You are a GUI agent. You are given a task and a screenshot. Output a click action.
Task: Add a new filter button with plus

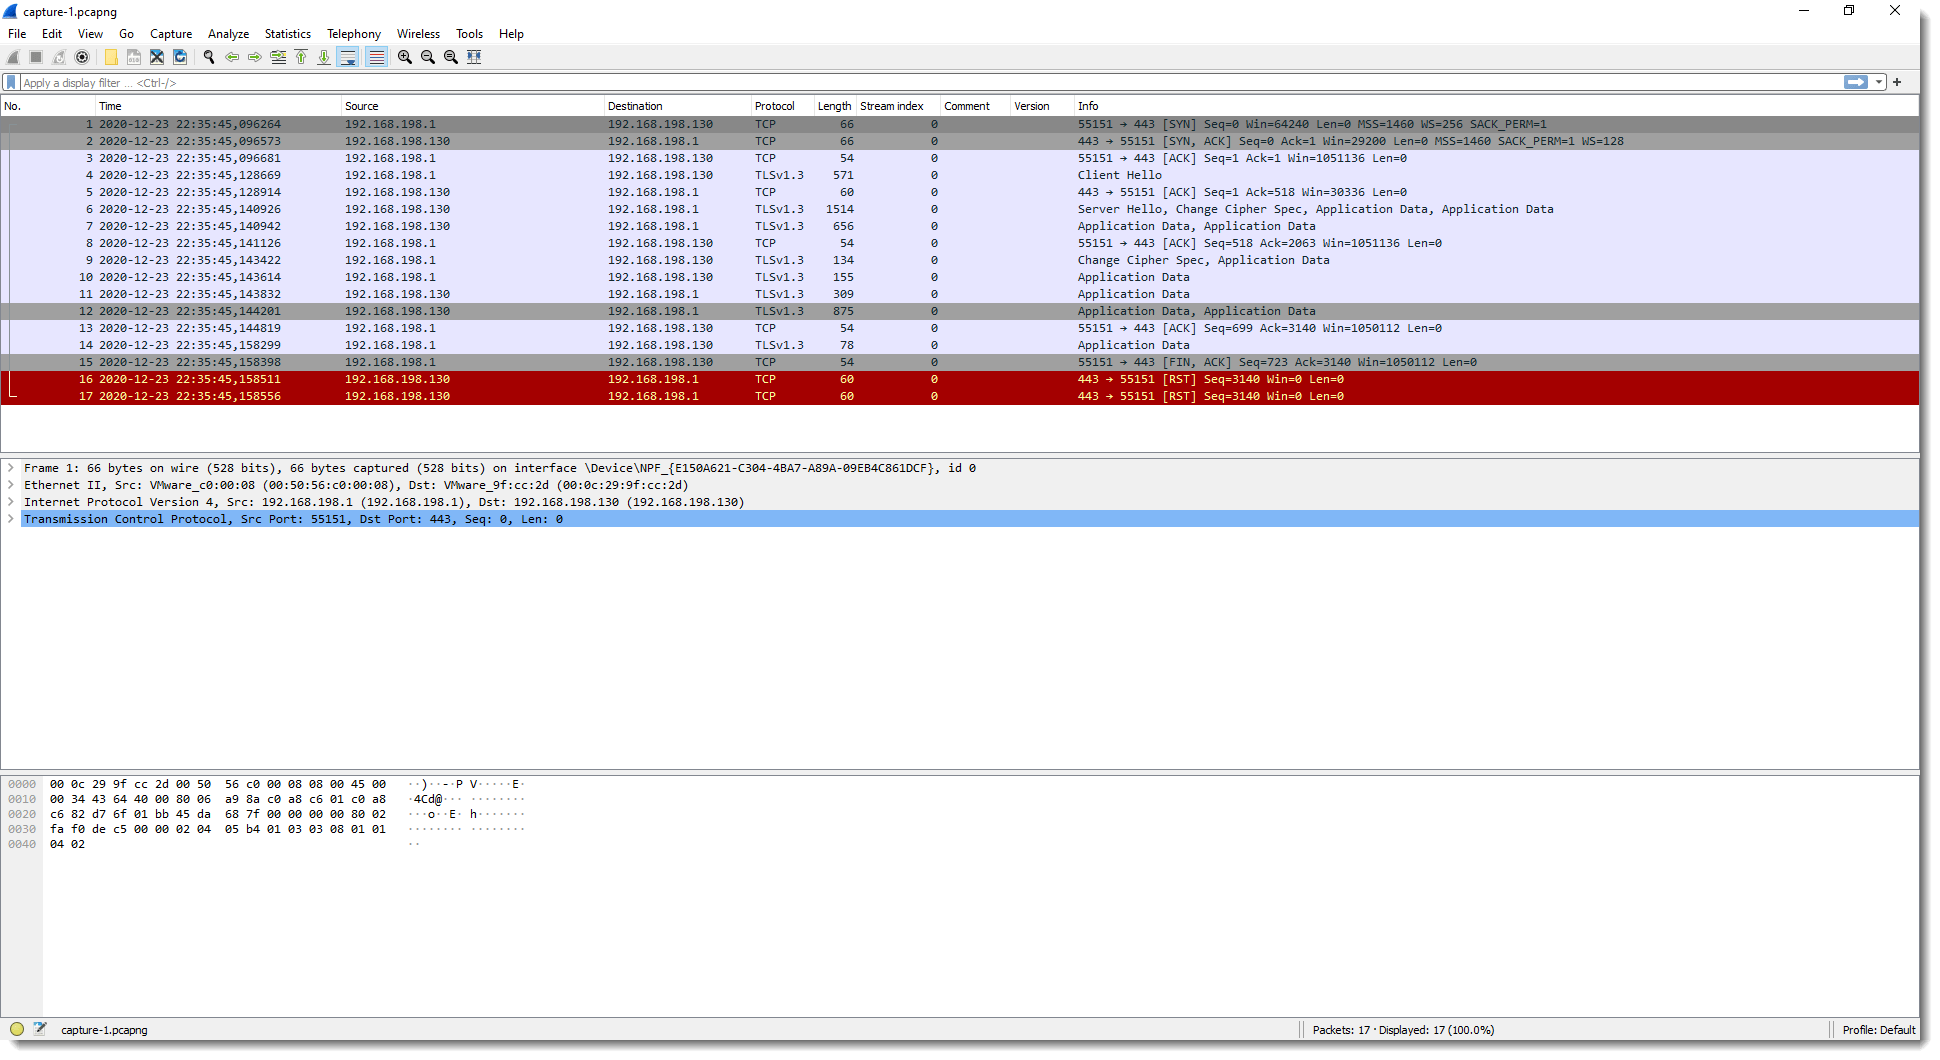[x=1896, y=82]
